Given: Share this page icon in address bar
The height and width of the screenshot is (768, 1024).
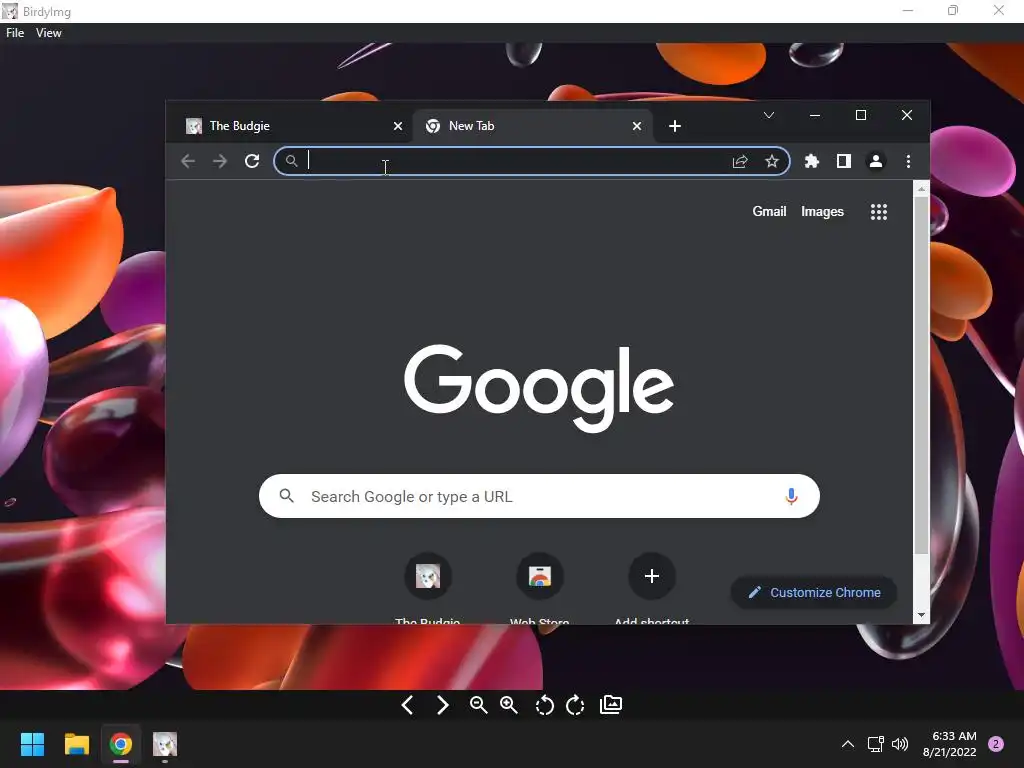Looking at the screenshot, I should [740, 161].
